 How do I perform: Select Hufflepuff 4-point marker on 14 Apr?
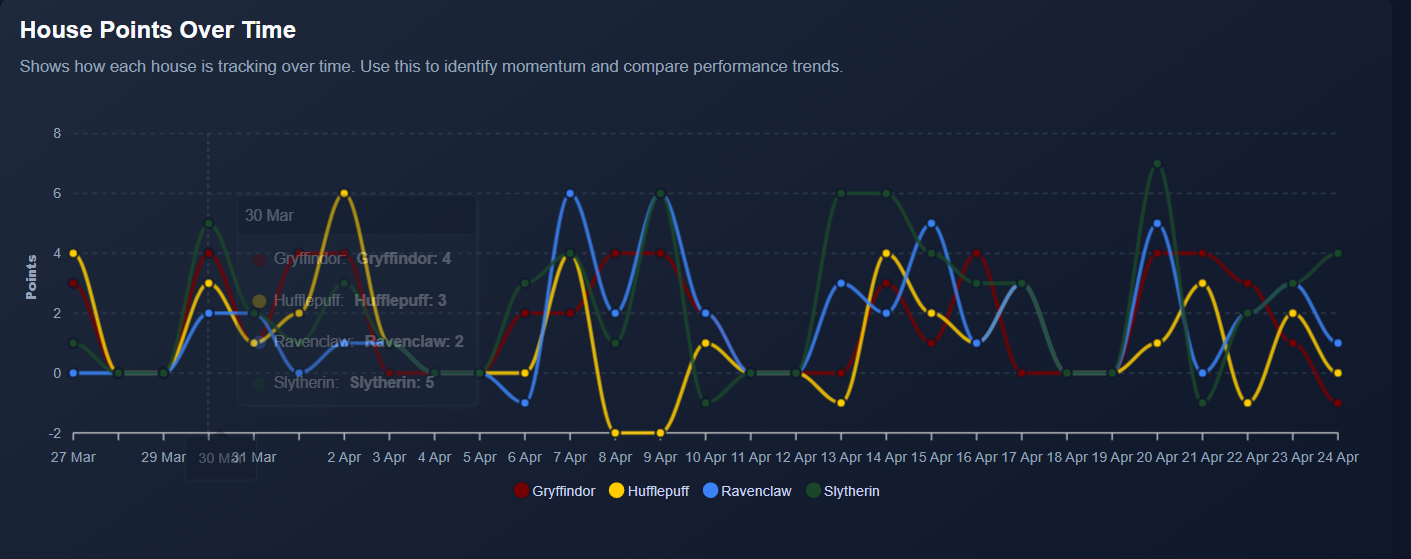pos(886,253)
